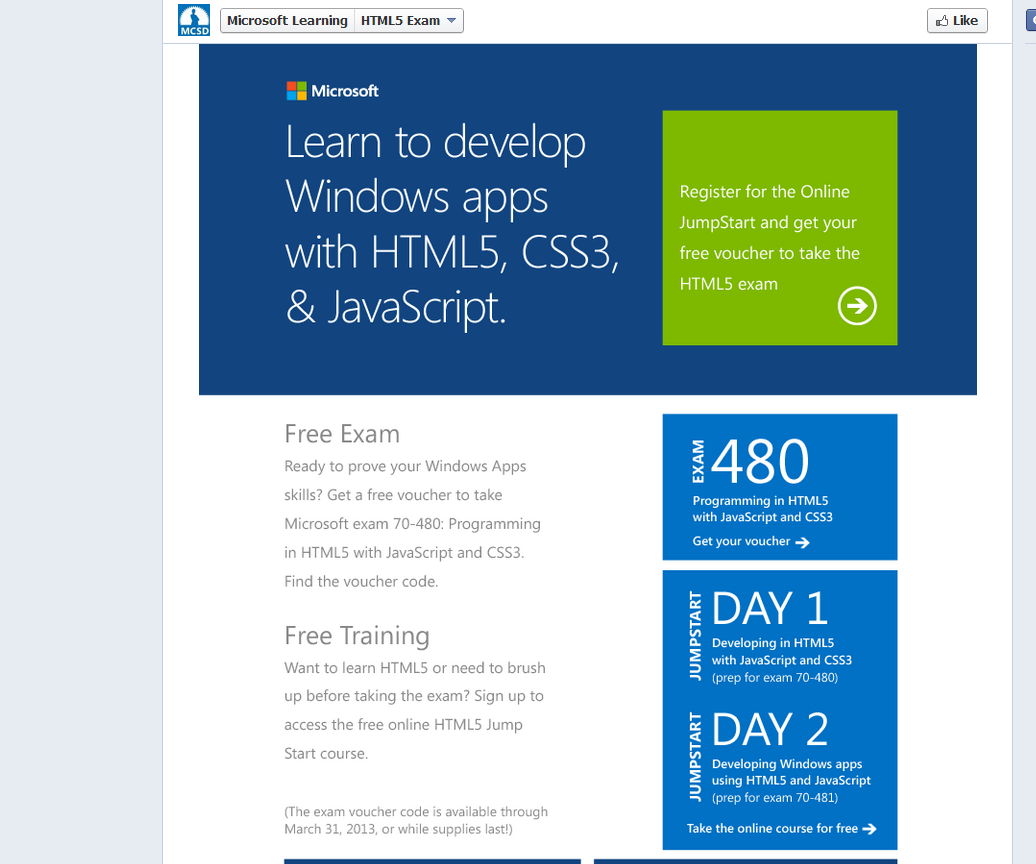Click the arrow icon next to Get your voucher
This screenshot has width=1036, height=864.
[802, 542]
